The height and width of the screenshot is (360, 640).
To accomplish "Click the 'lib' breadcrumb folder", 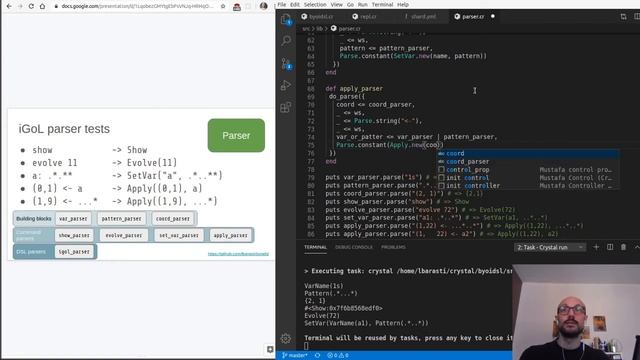I will coord(320,29).
